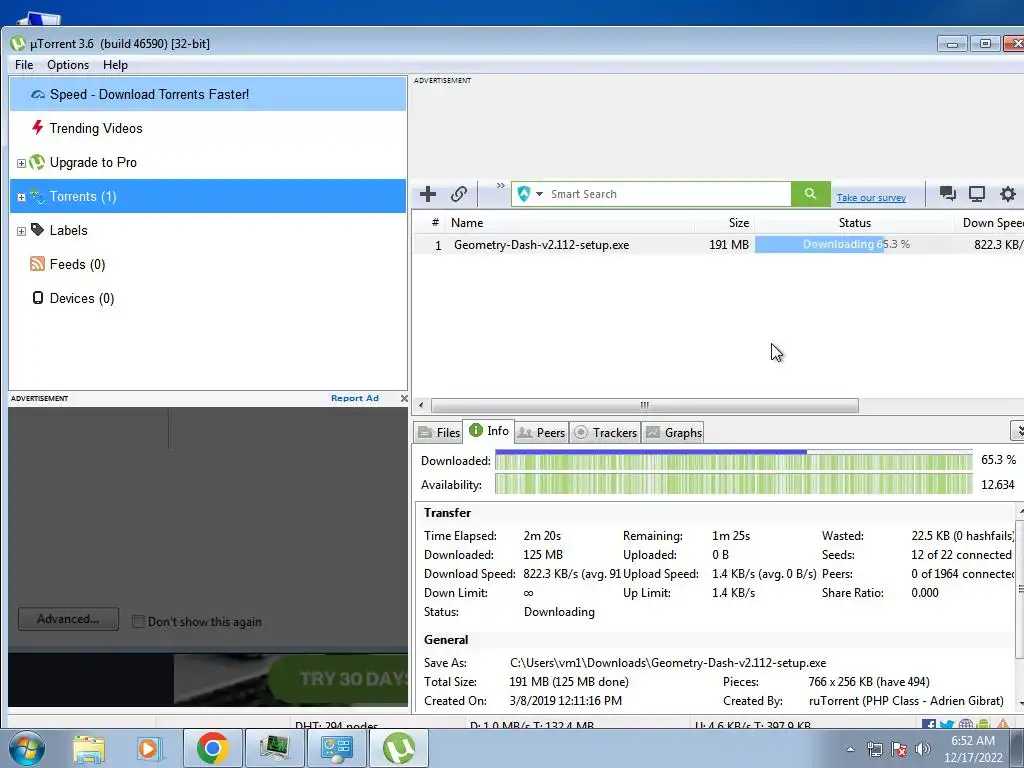Switch to the Trackers tab
1024x768 pixels.
(x=606, y=432)
